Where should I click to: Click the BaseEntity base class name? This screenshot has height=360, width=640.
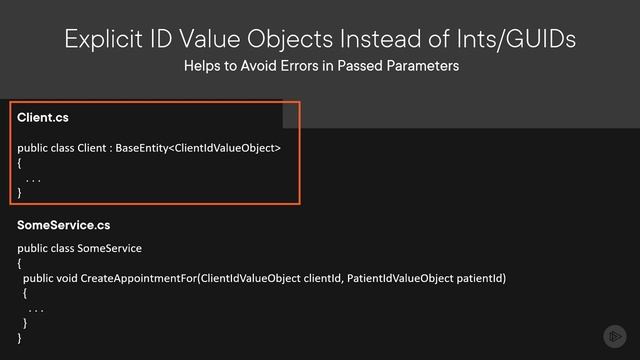142,148
